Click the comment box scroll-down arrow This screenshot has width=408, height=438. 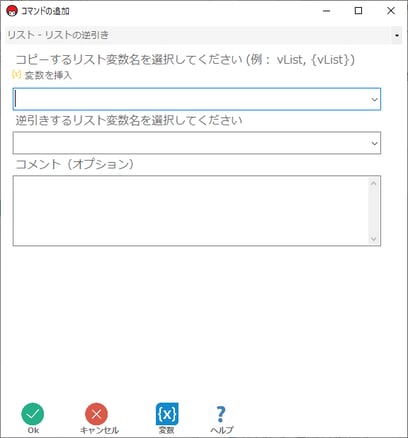click(373, 239)
